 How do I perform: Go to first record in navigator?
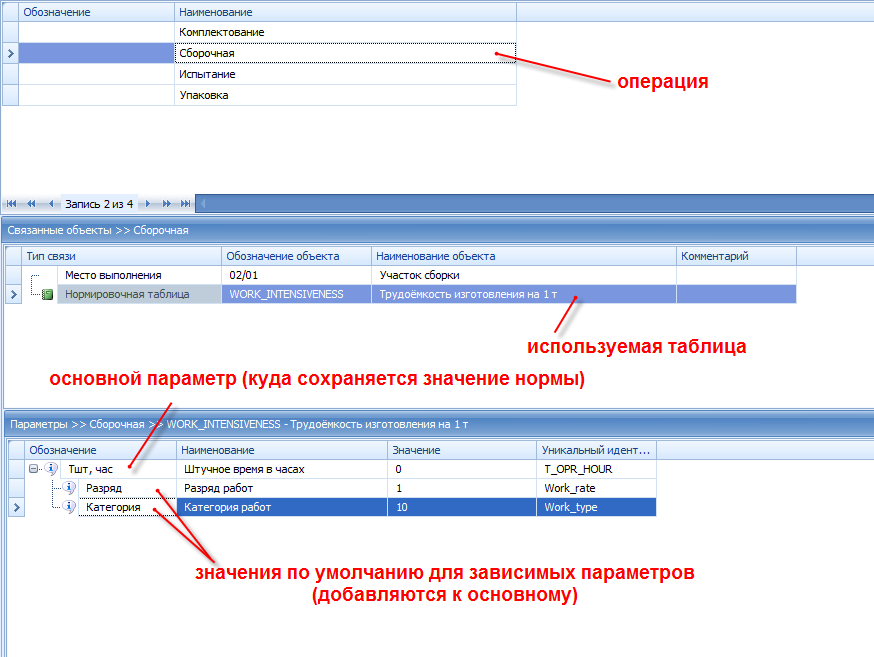pyautogui.click(x=11, y=204)
